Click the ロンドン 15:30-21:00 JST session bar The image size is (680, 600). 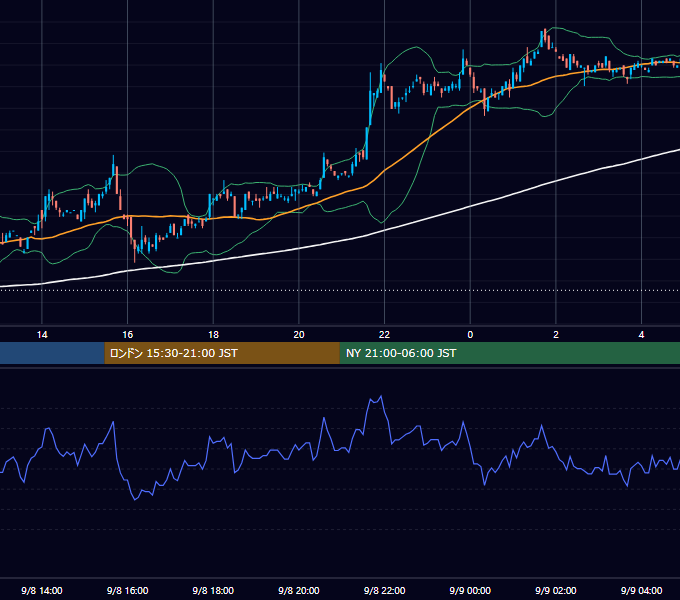222,353
